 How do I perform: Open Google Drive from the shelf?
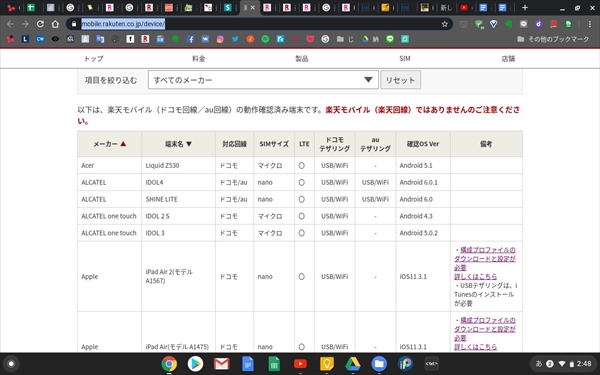tap(353, 364)
